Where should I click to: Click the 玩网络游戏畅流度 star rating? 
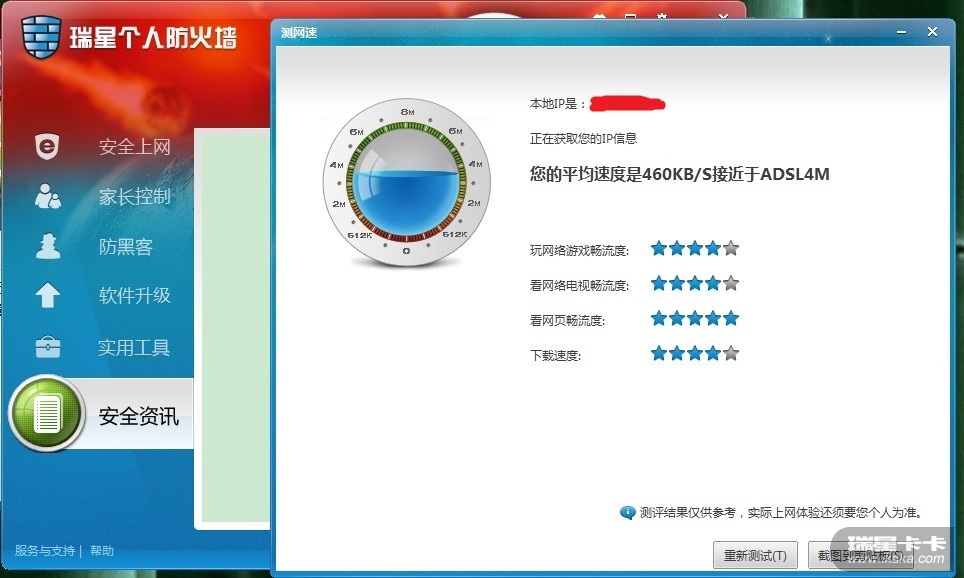pyautogui.click(x=695, y=248)
